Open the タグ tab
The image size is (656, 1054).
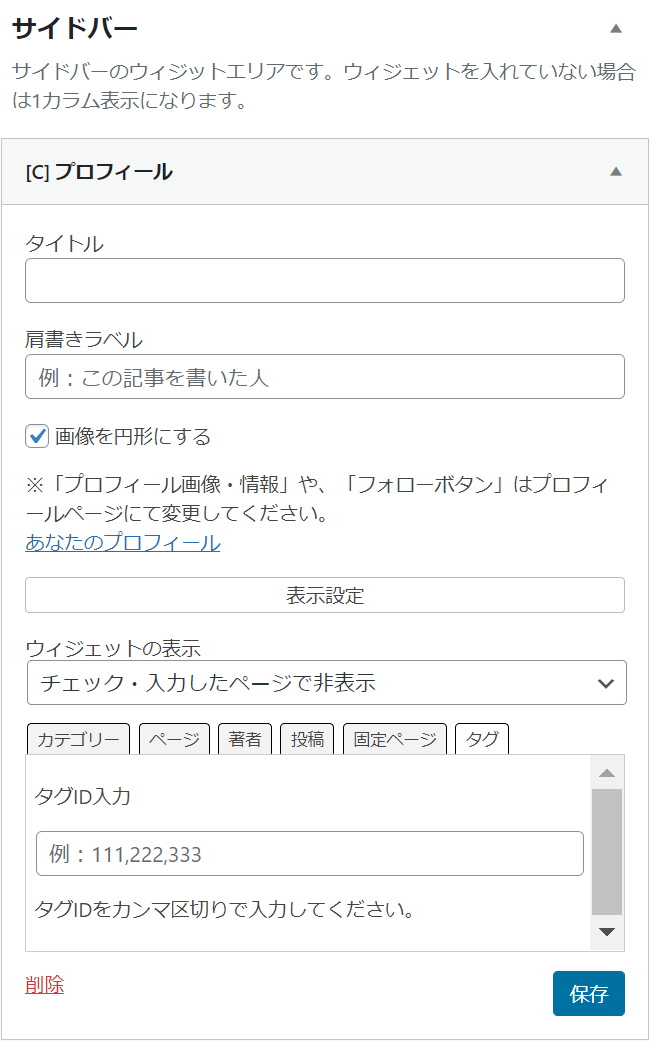[482, 739]
